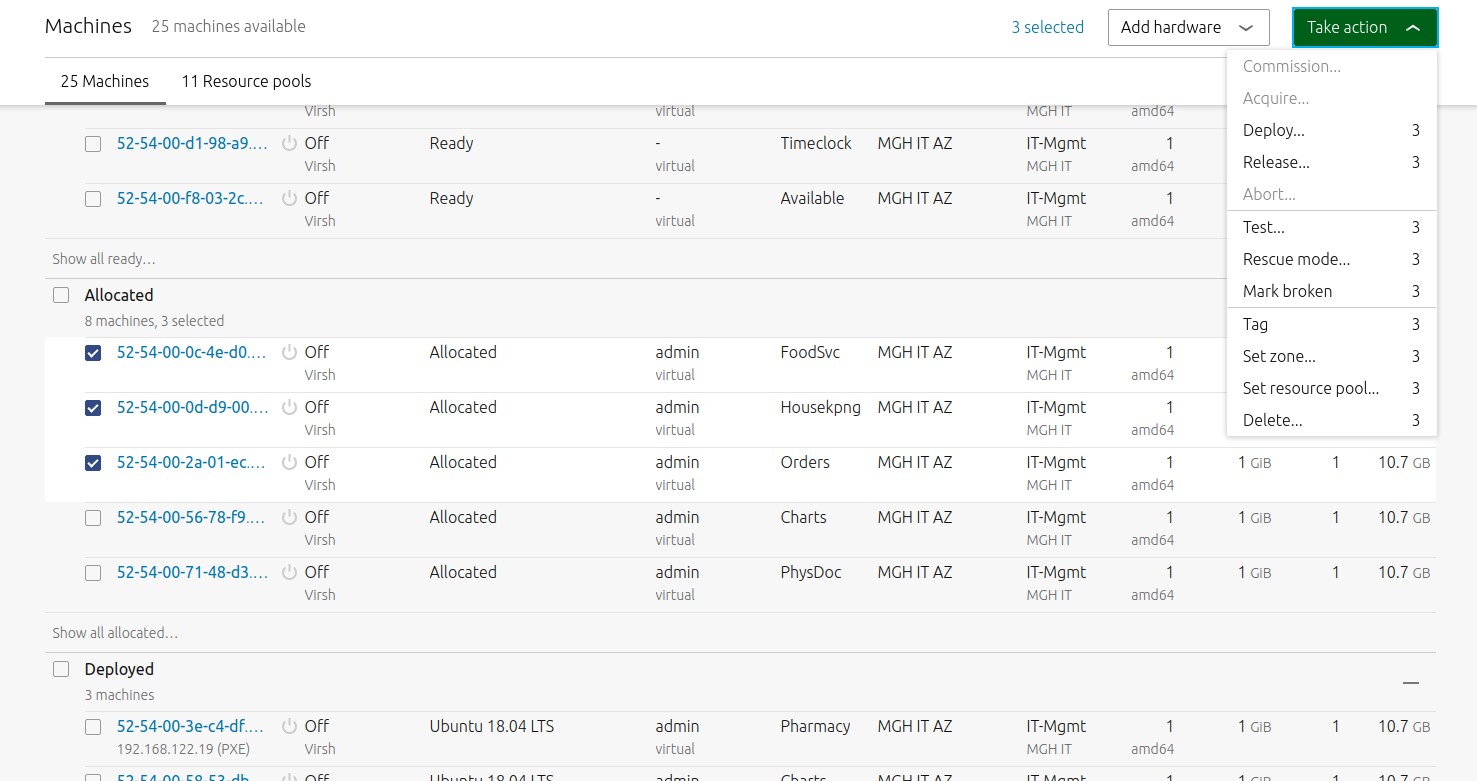
Task: Switch to the 11 Resource pools tab
Action: pyautogui.click(x=246, y=81)
